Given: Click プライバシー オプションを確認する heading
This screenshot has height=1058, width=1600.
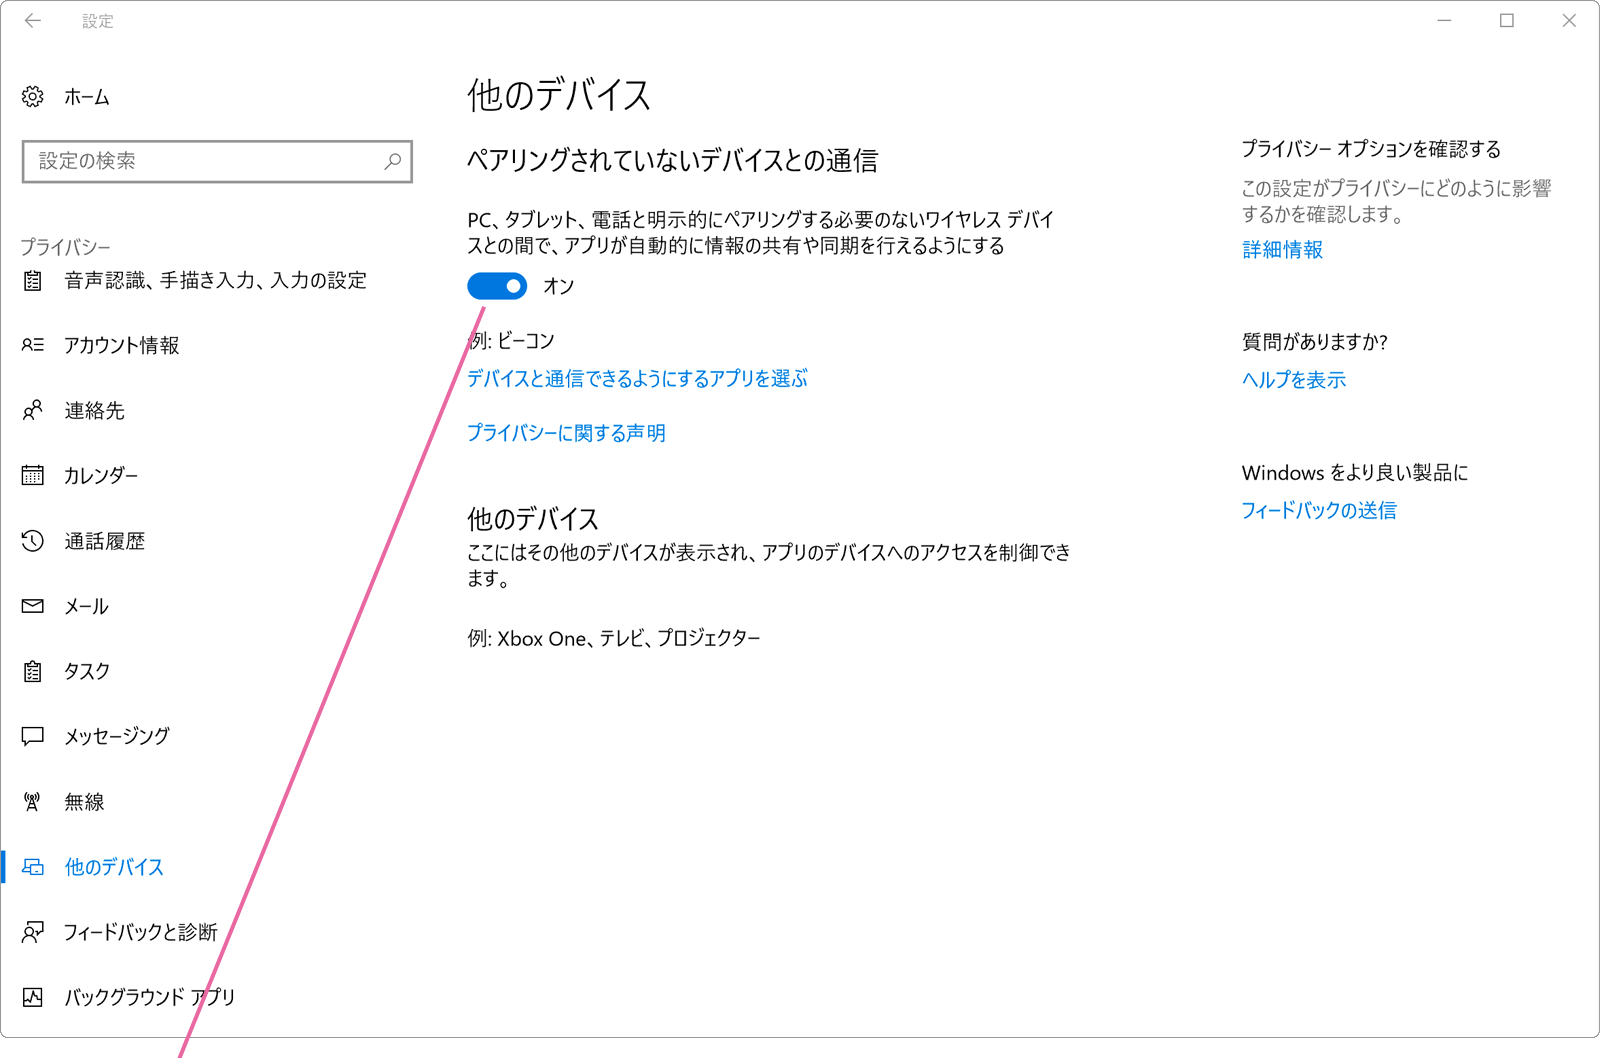Looking at the screenshot, I should click(1372, 149).
